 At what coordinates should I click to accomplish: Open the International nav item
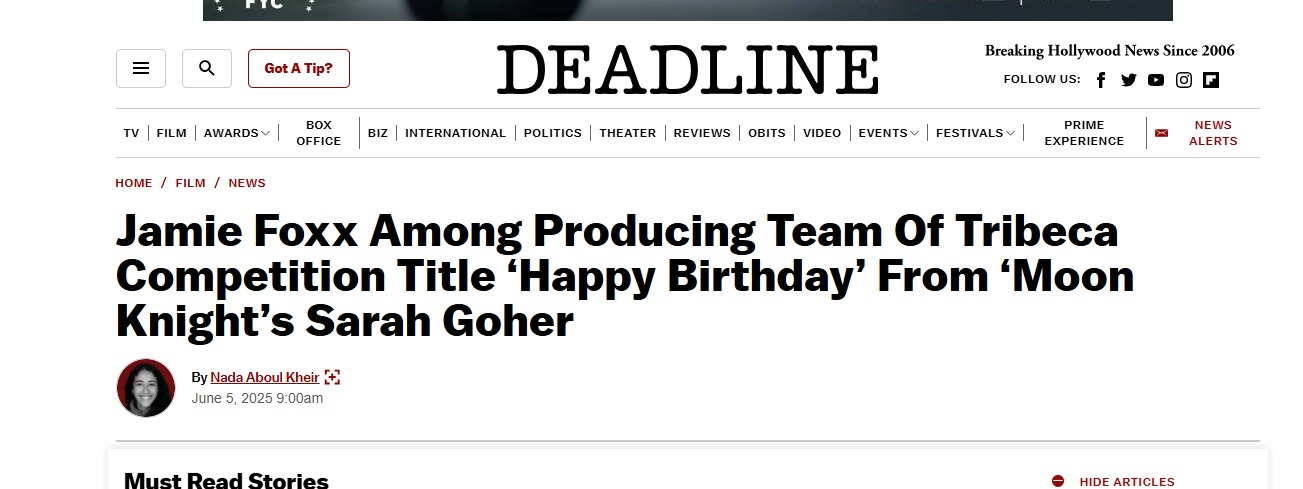tap(455, 133)
